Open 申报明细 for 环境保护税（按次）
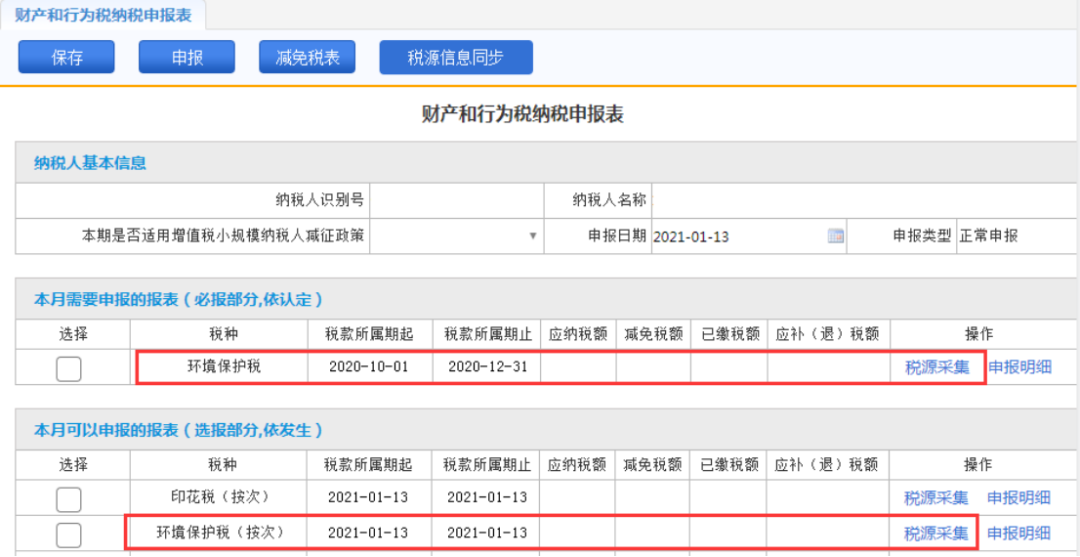This screenshot has height=557, width=1080. click(x=1019, y=533)
